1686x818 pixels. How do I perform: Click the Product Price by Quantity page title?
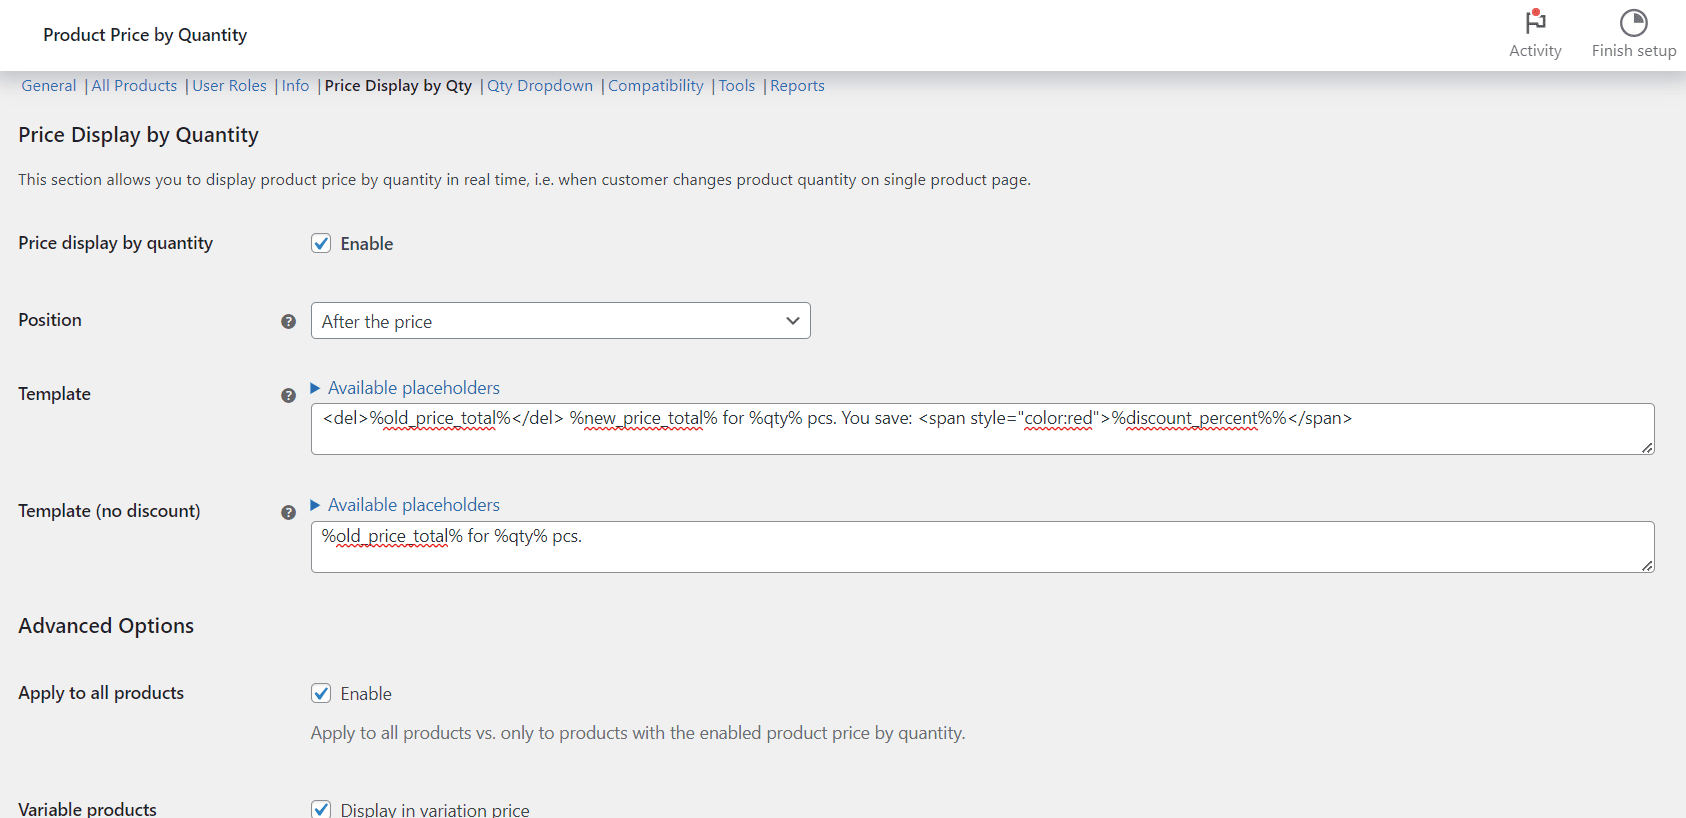tap(145, 35)
